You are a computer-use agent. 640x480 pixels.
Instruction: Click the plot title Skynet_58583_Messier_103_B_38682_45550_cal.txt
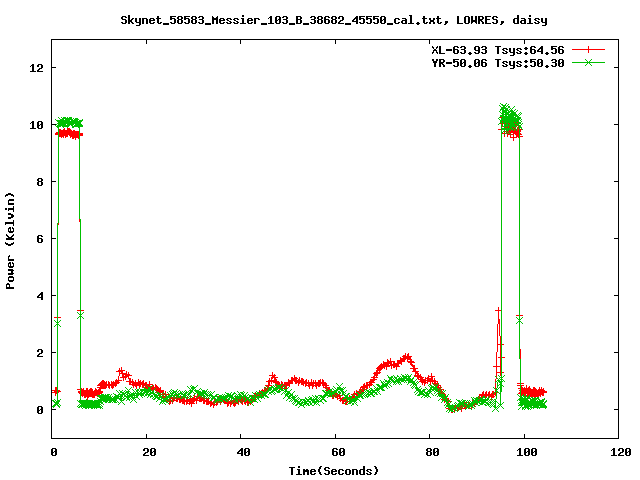tap(281, 20)
